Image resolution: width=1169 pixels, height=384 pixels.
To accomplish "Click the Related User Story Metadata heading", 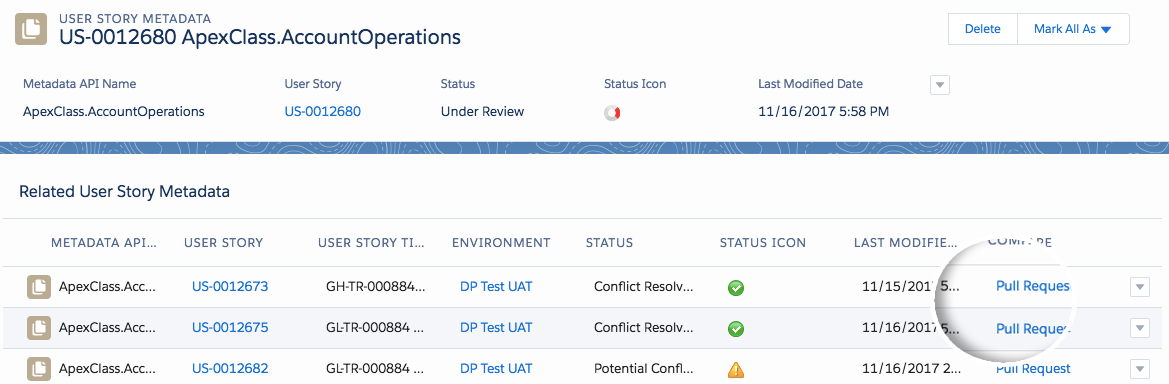I will 125,192.
